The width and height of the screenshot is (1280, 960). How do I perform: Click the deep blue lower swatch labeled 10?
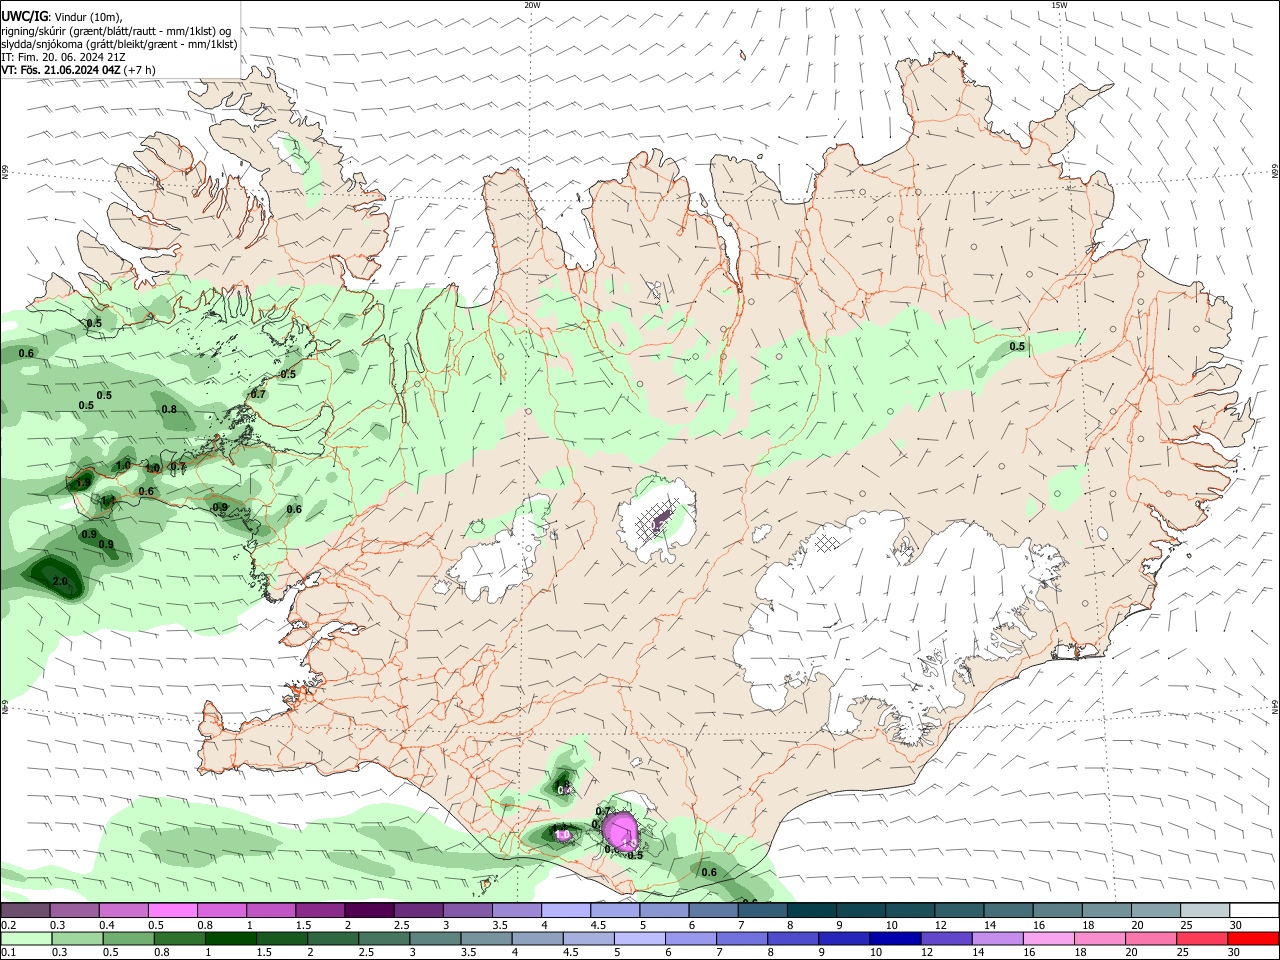point(895,938)
